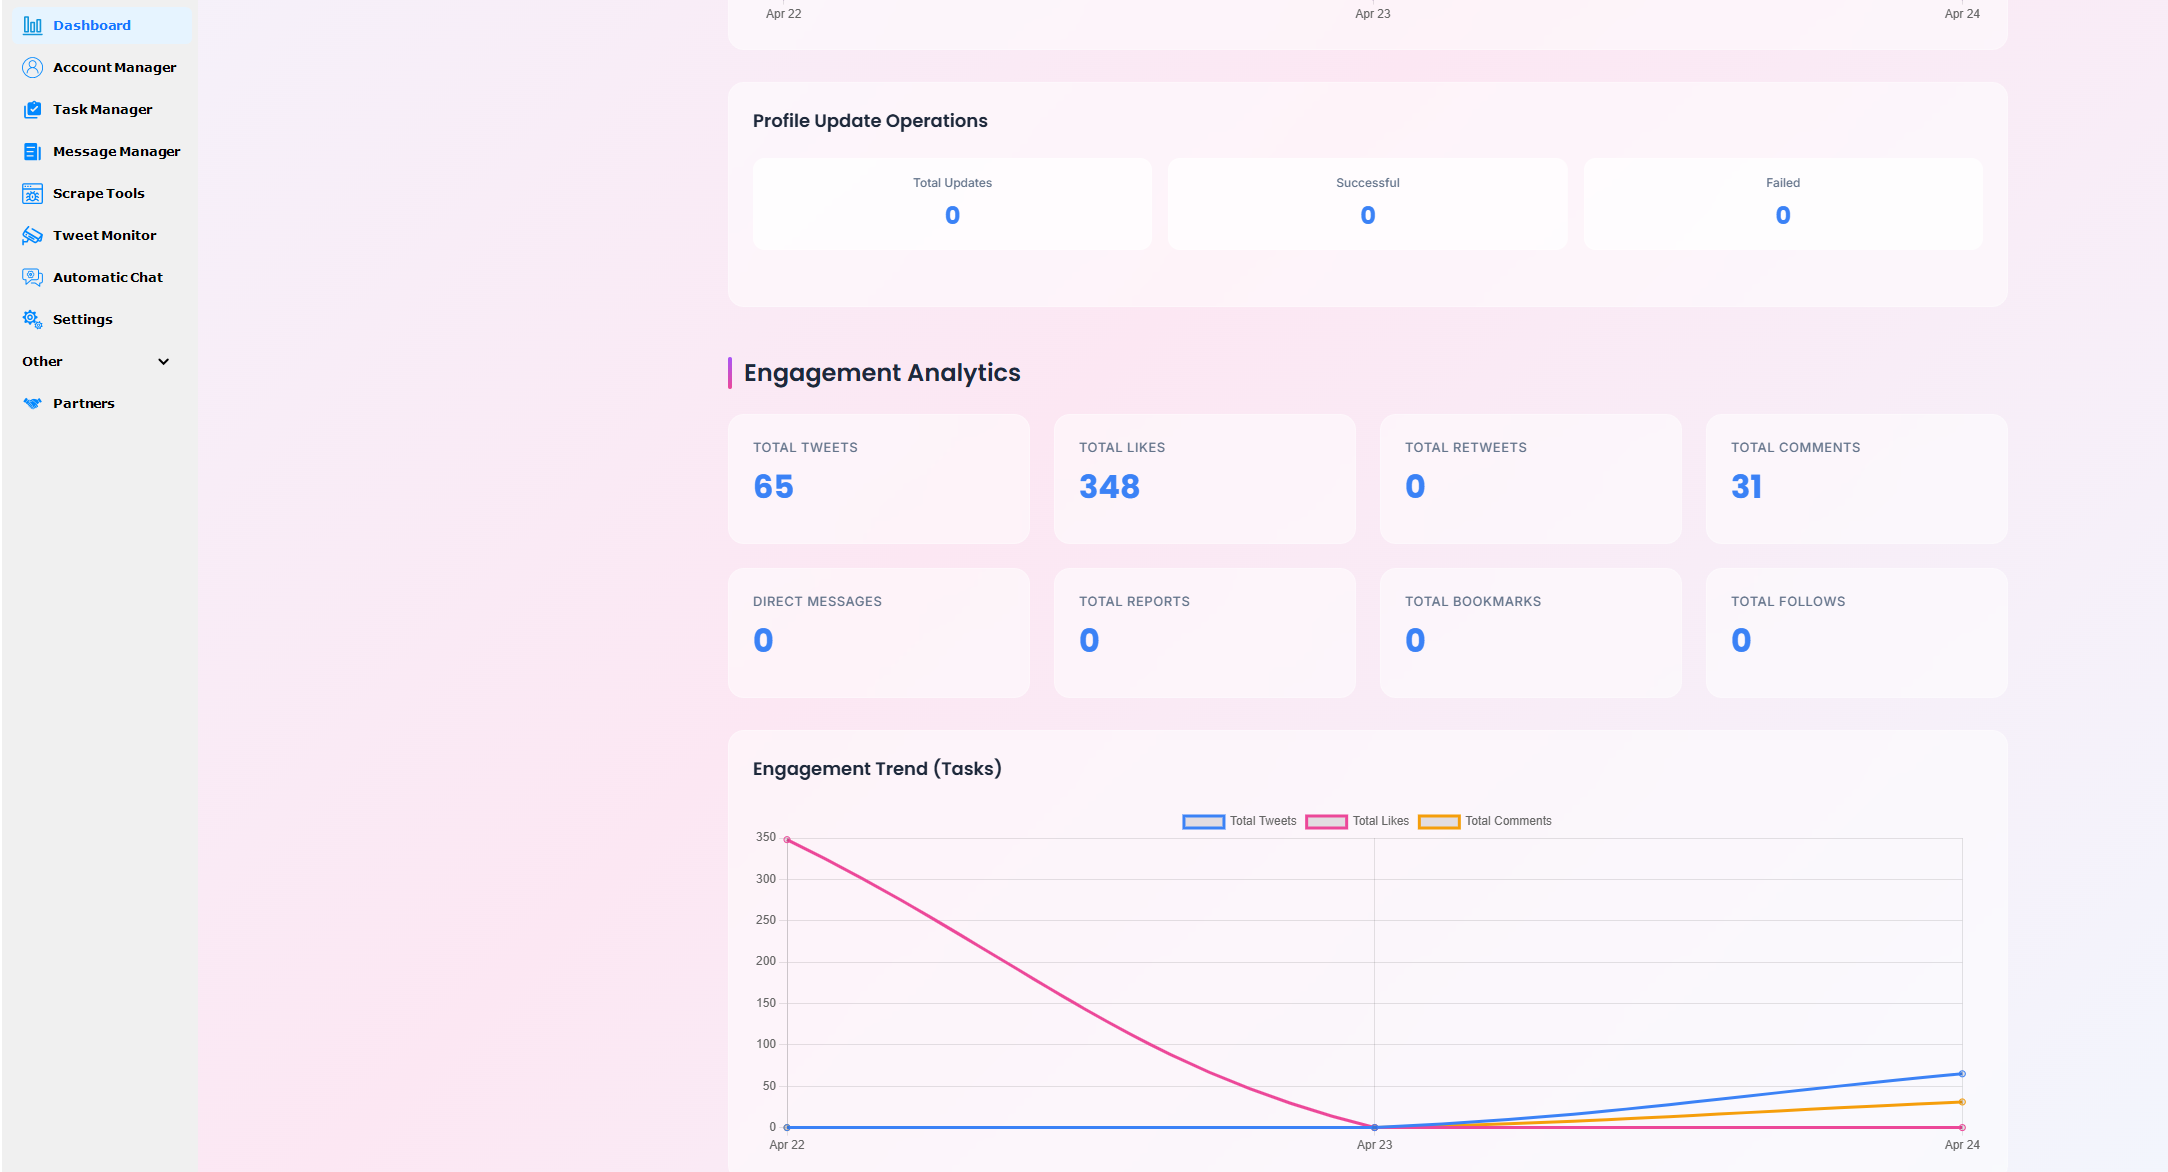Click the Automatic Chat bubble icon
Image resolution: width=2168 pixels, height=1172 pixels.
(x=32, y=277)
